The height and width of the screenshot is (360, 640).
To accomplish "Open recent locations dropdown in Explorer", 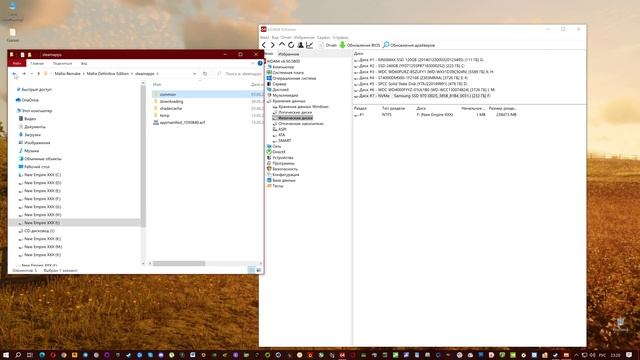I will tap(31, 74).
